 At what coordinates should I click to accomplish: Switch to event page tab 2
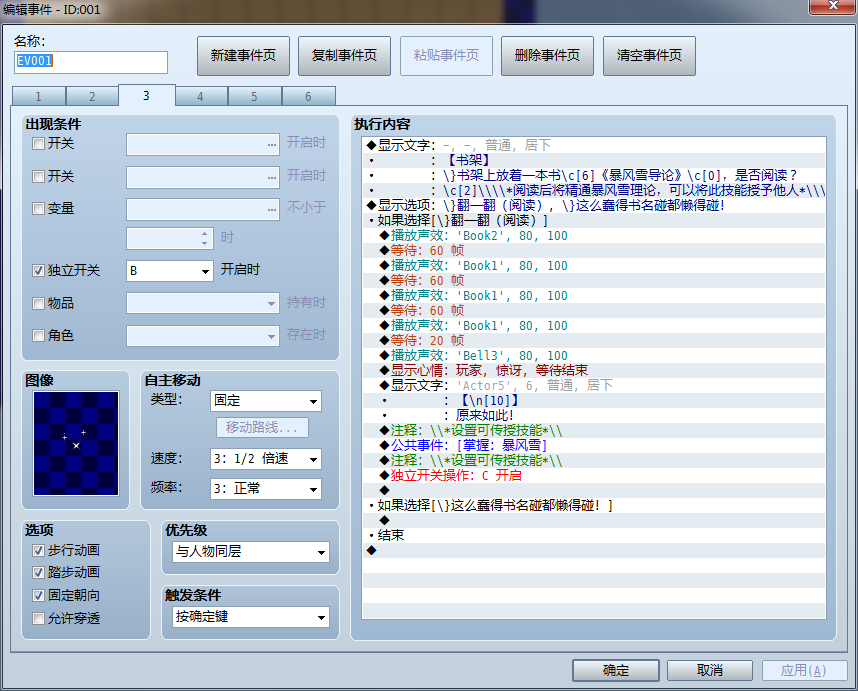[x=92, y=96]
